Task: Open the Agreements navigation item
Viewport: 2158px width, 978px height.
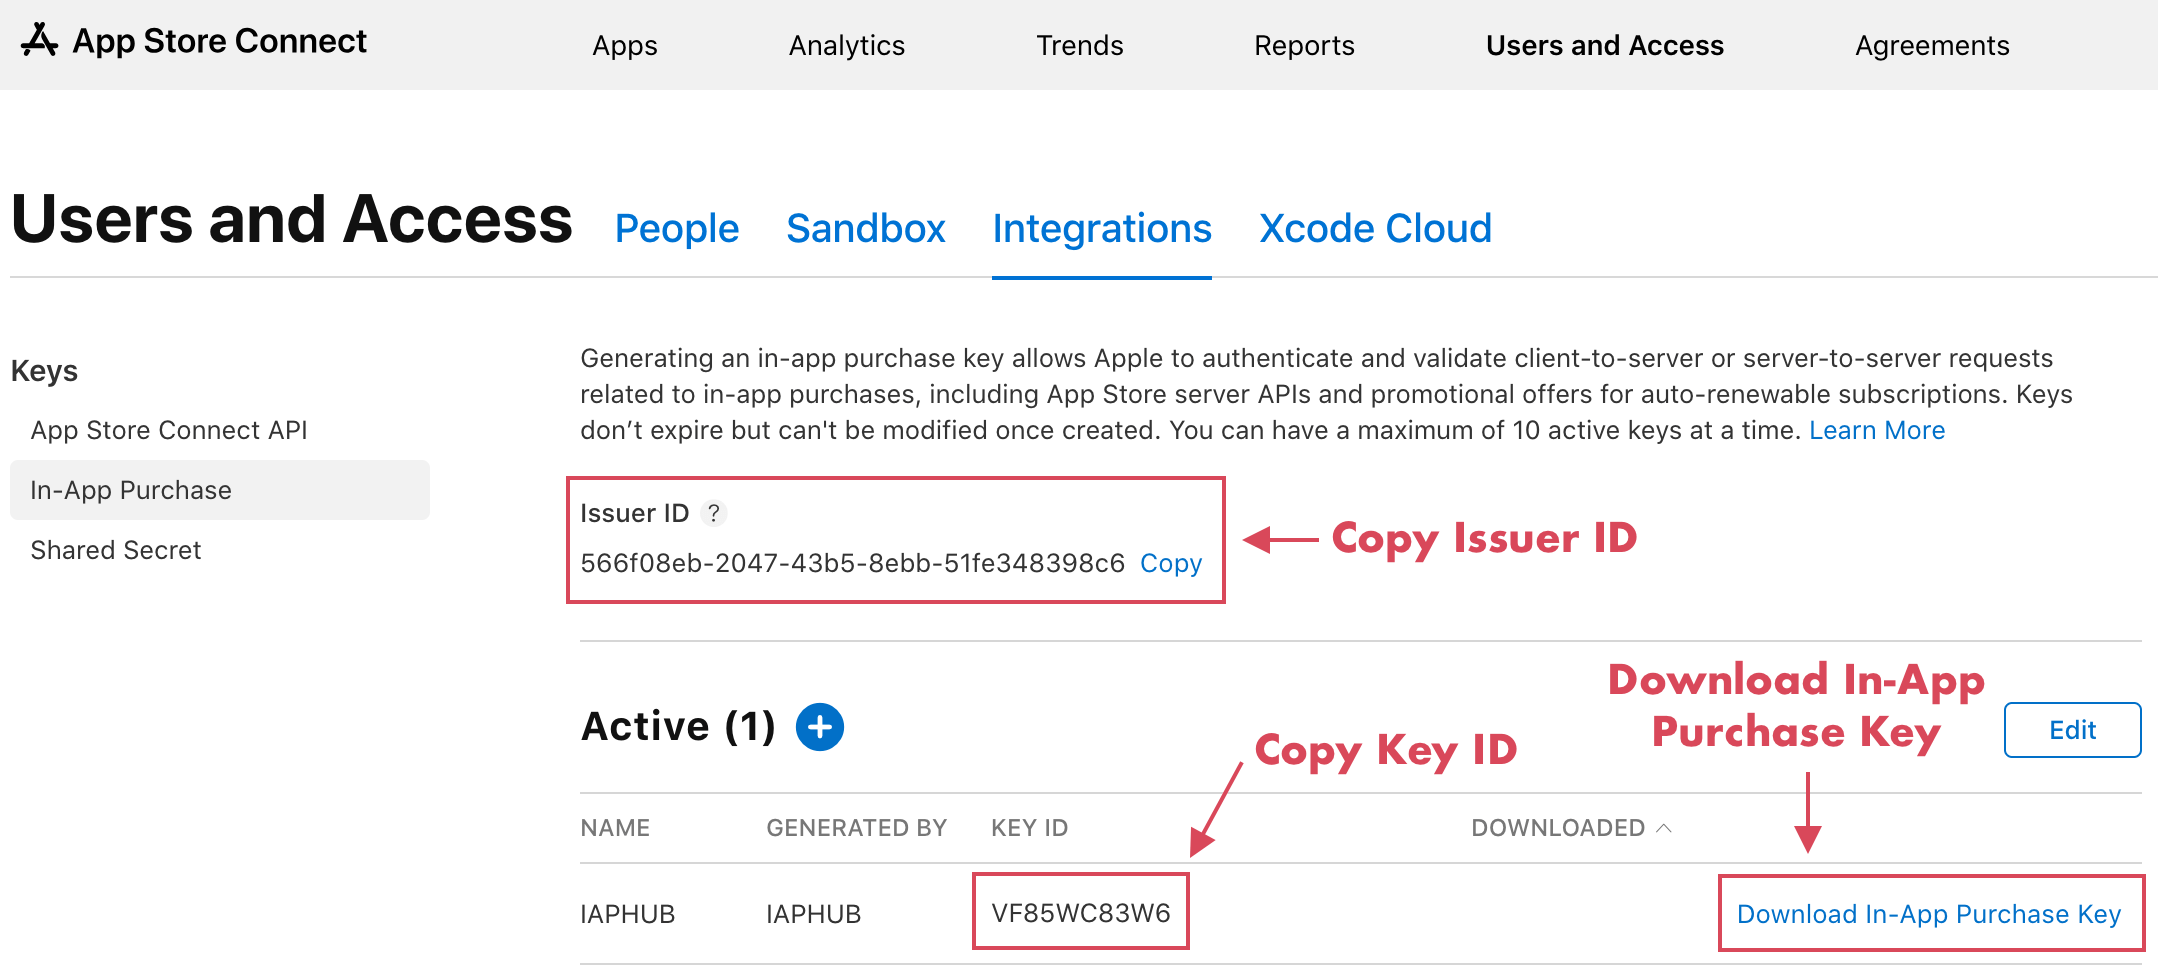Action: pyautogui.click(x=1932, y=46)
